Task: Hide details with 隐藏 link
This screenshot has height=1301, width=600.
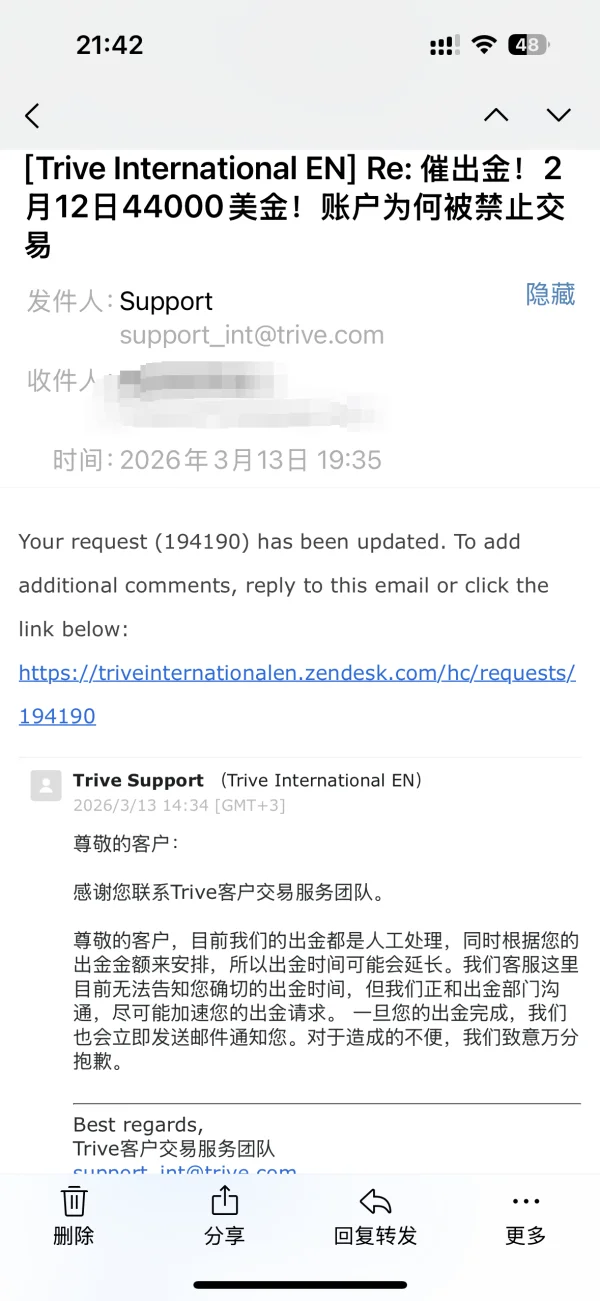Action: [550, 294]
